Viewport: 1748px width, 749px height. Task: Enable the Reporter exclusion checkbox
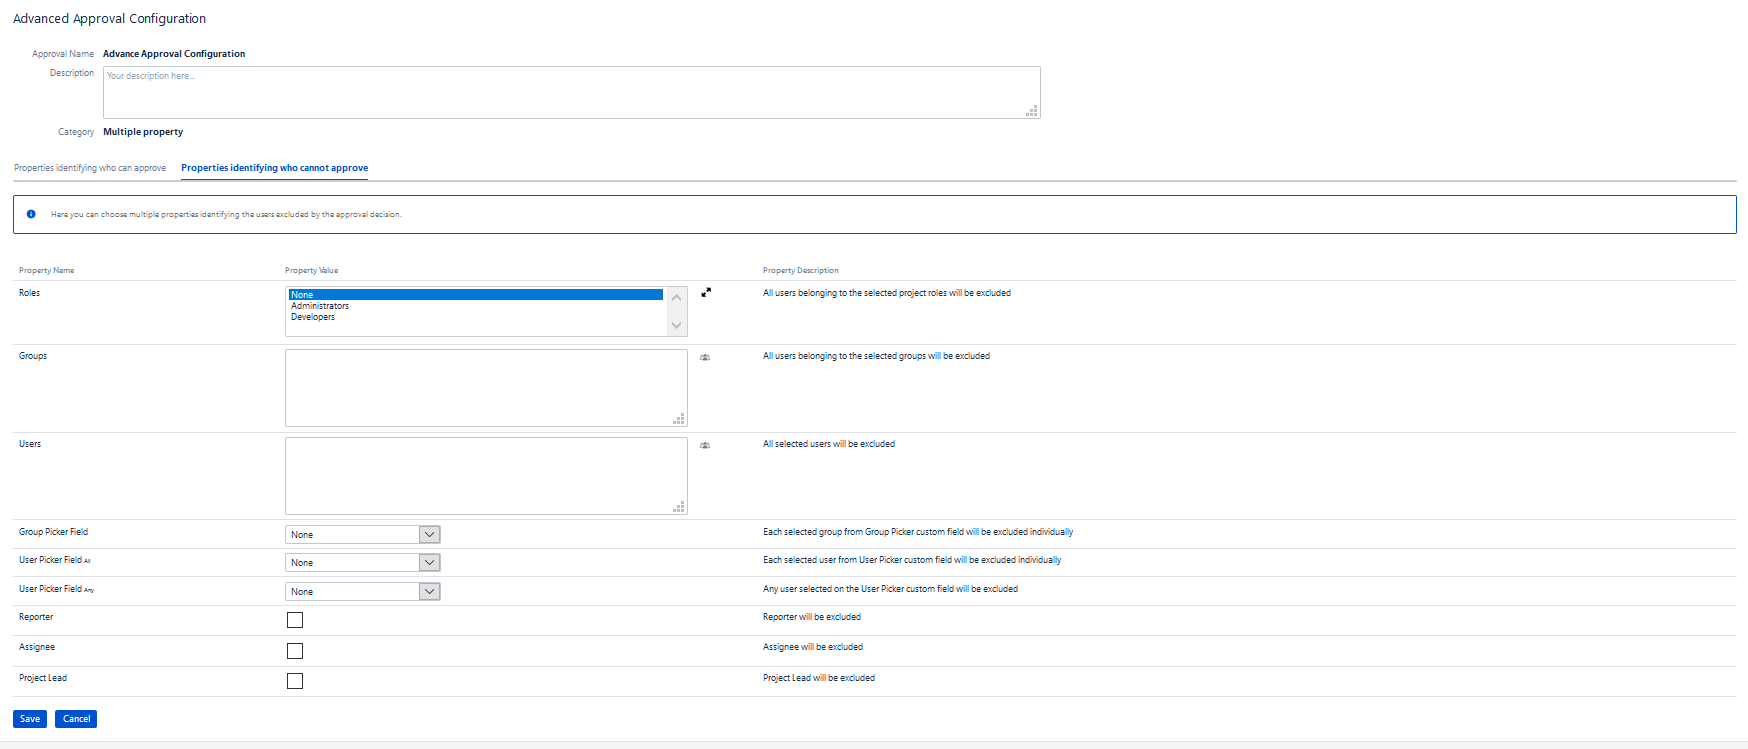click(x=295, y=620)
